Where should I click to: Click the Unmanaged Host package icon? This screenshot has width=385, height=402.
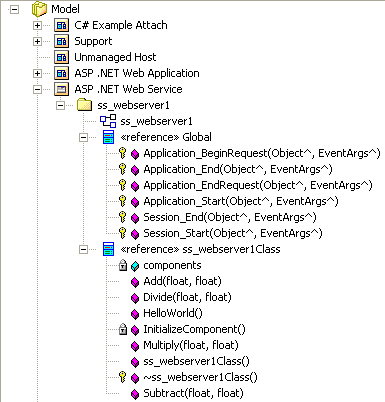coord(62,57)
